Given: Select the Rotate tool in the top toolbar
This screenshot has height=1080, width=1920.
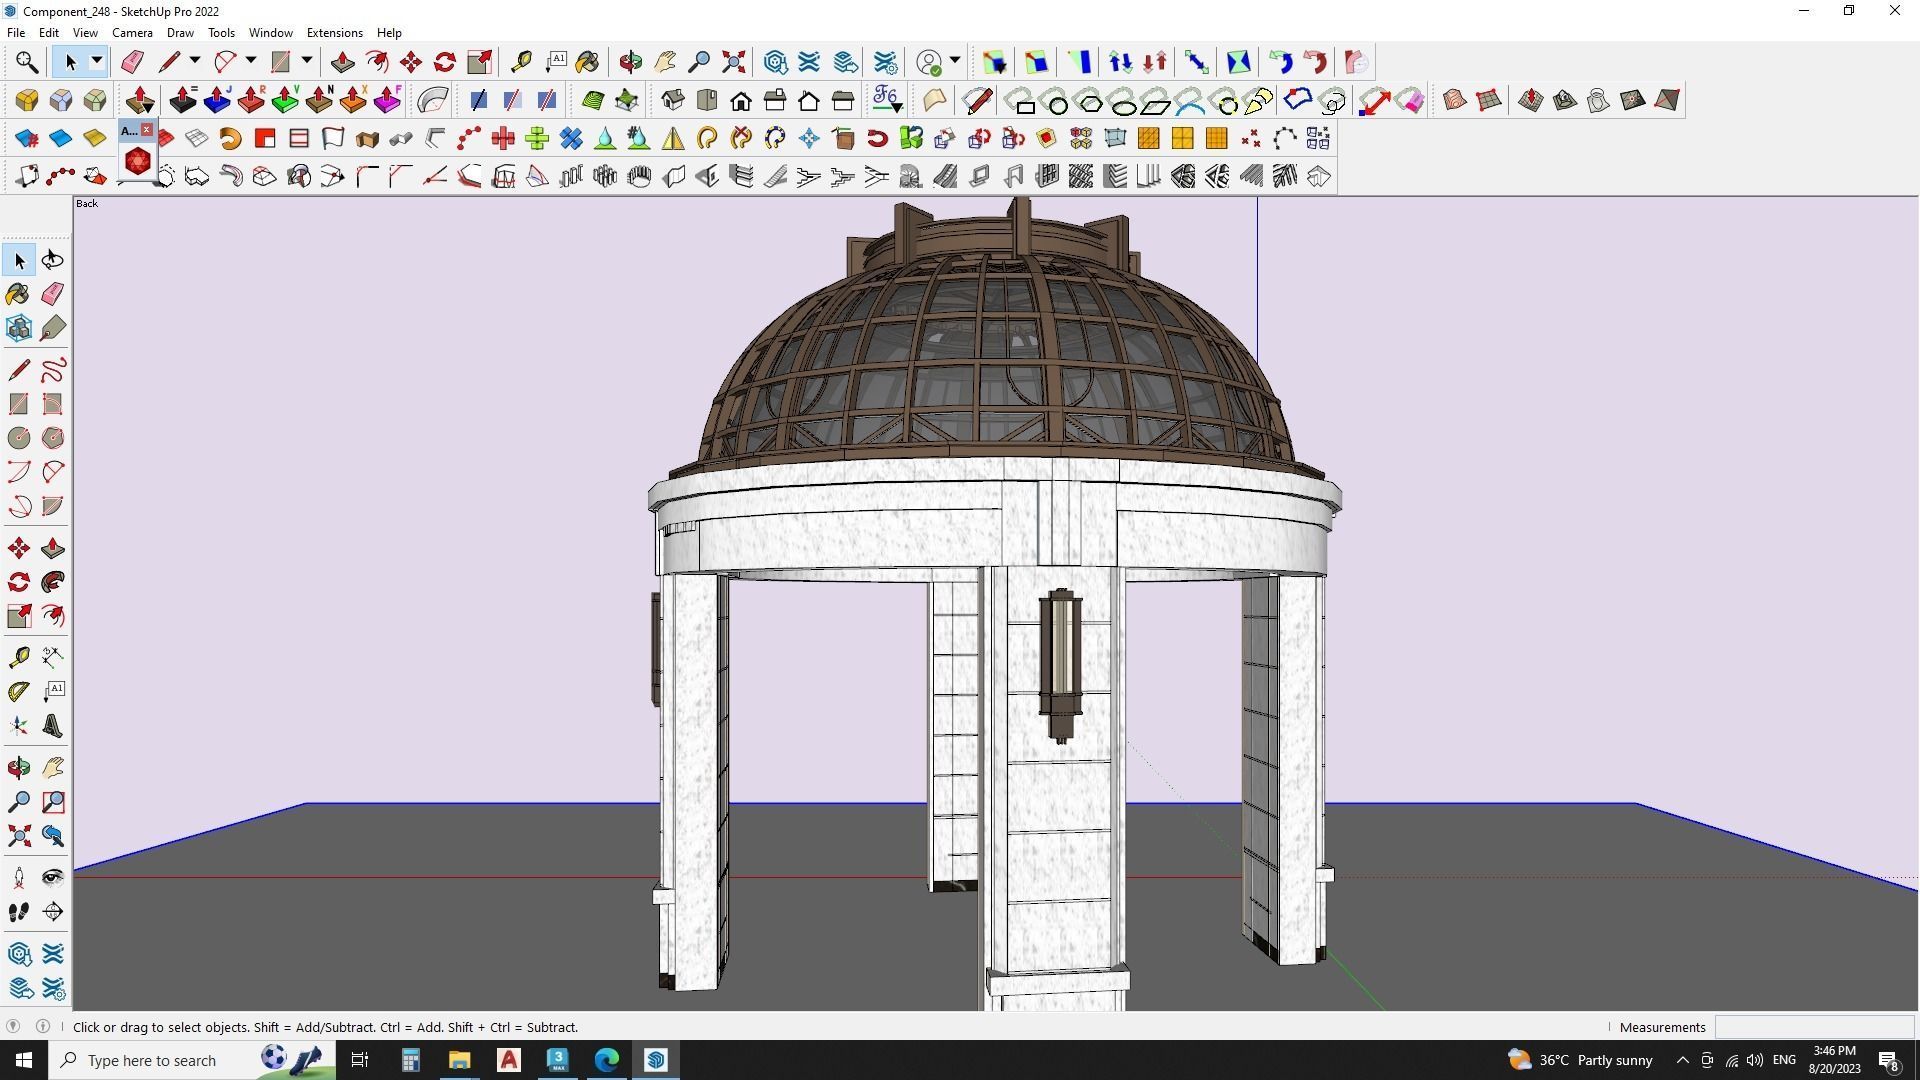Looking at the screenshot, I should pos(445,62).
